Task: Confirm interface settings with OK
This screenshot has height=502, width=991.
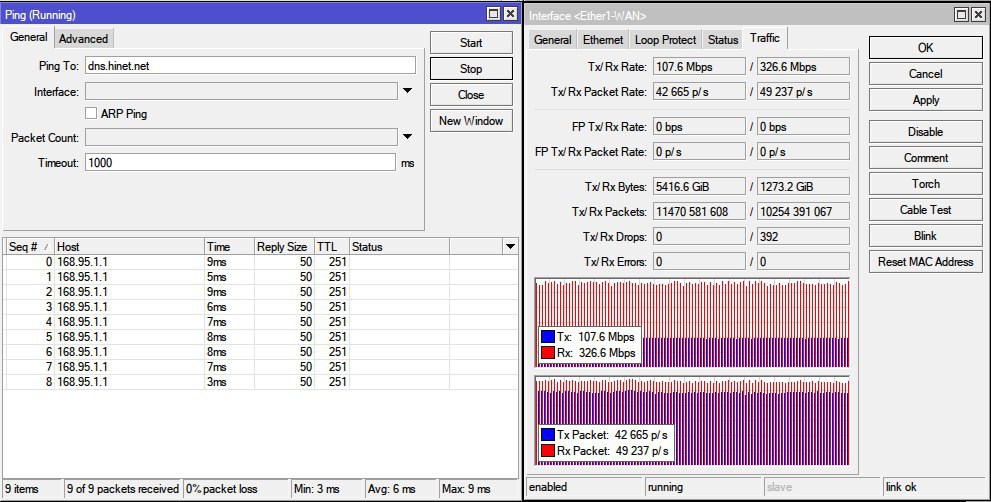Action: pos(925,48)
